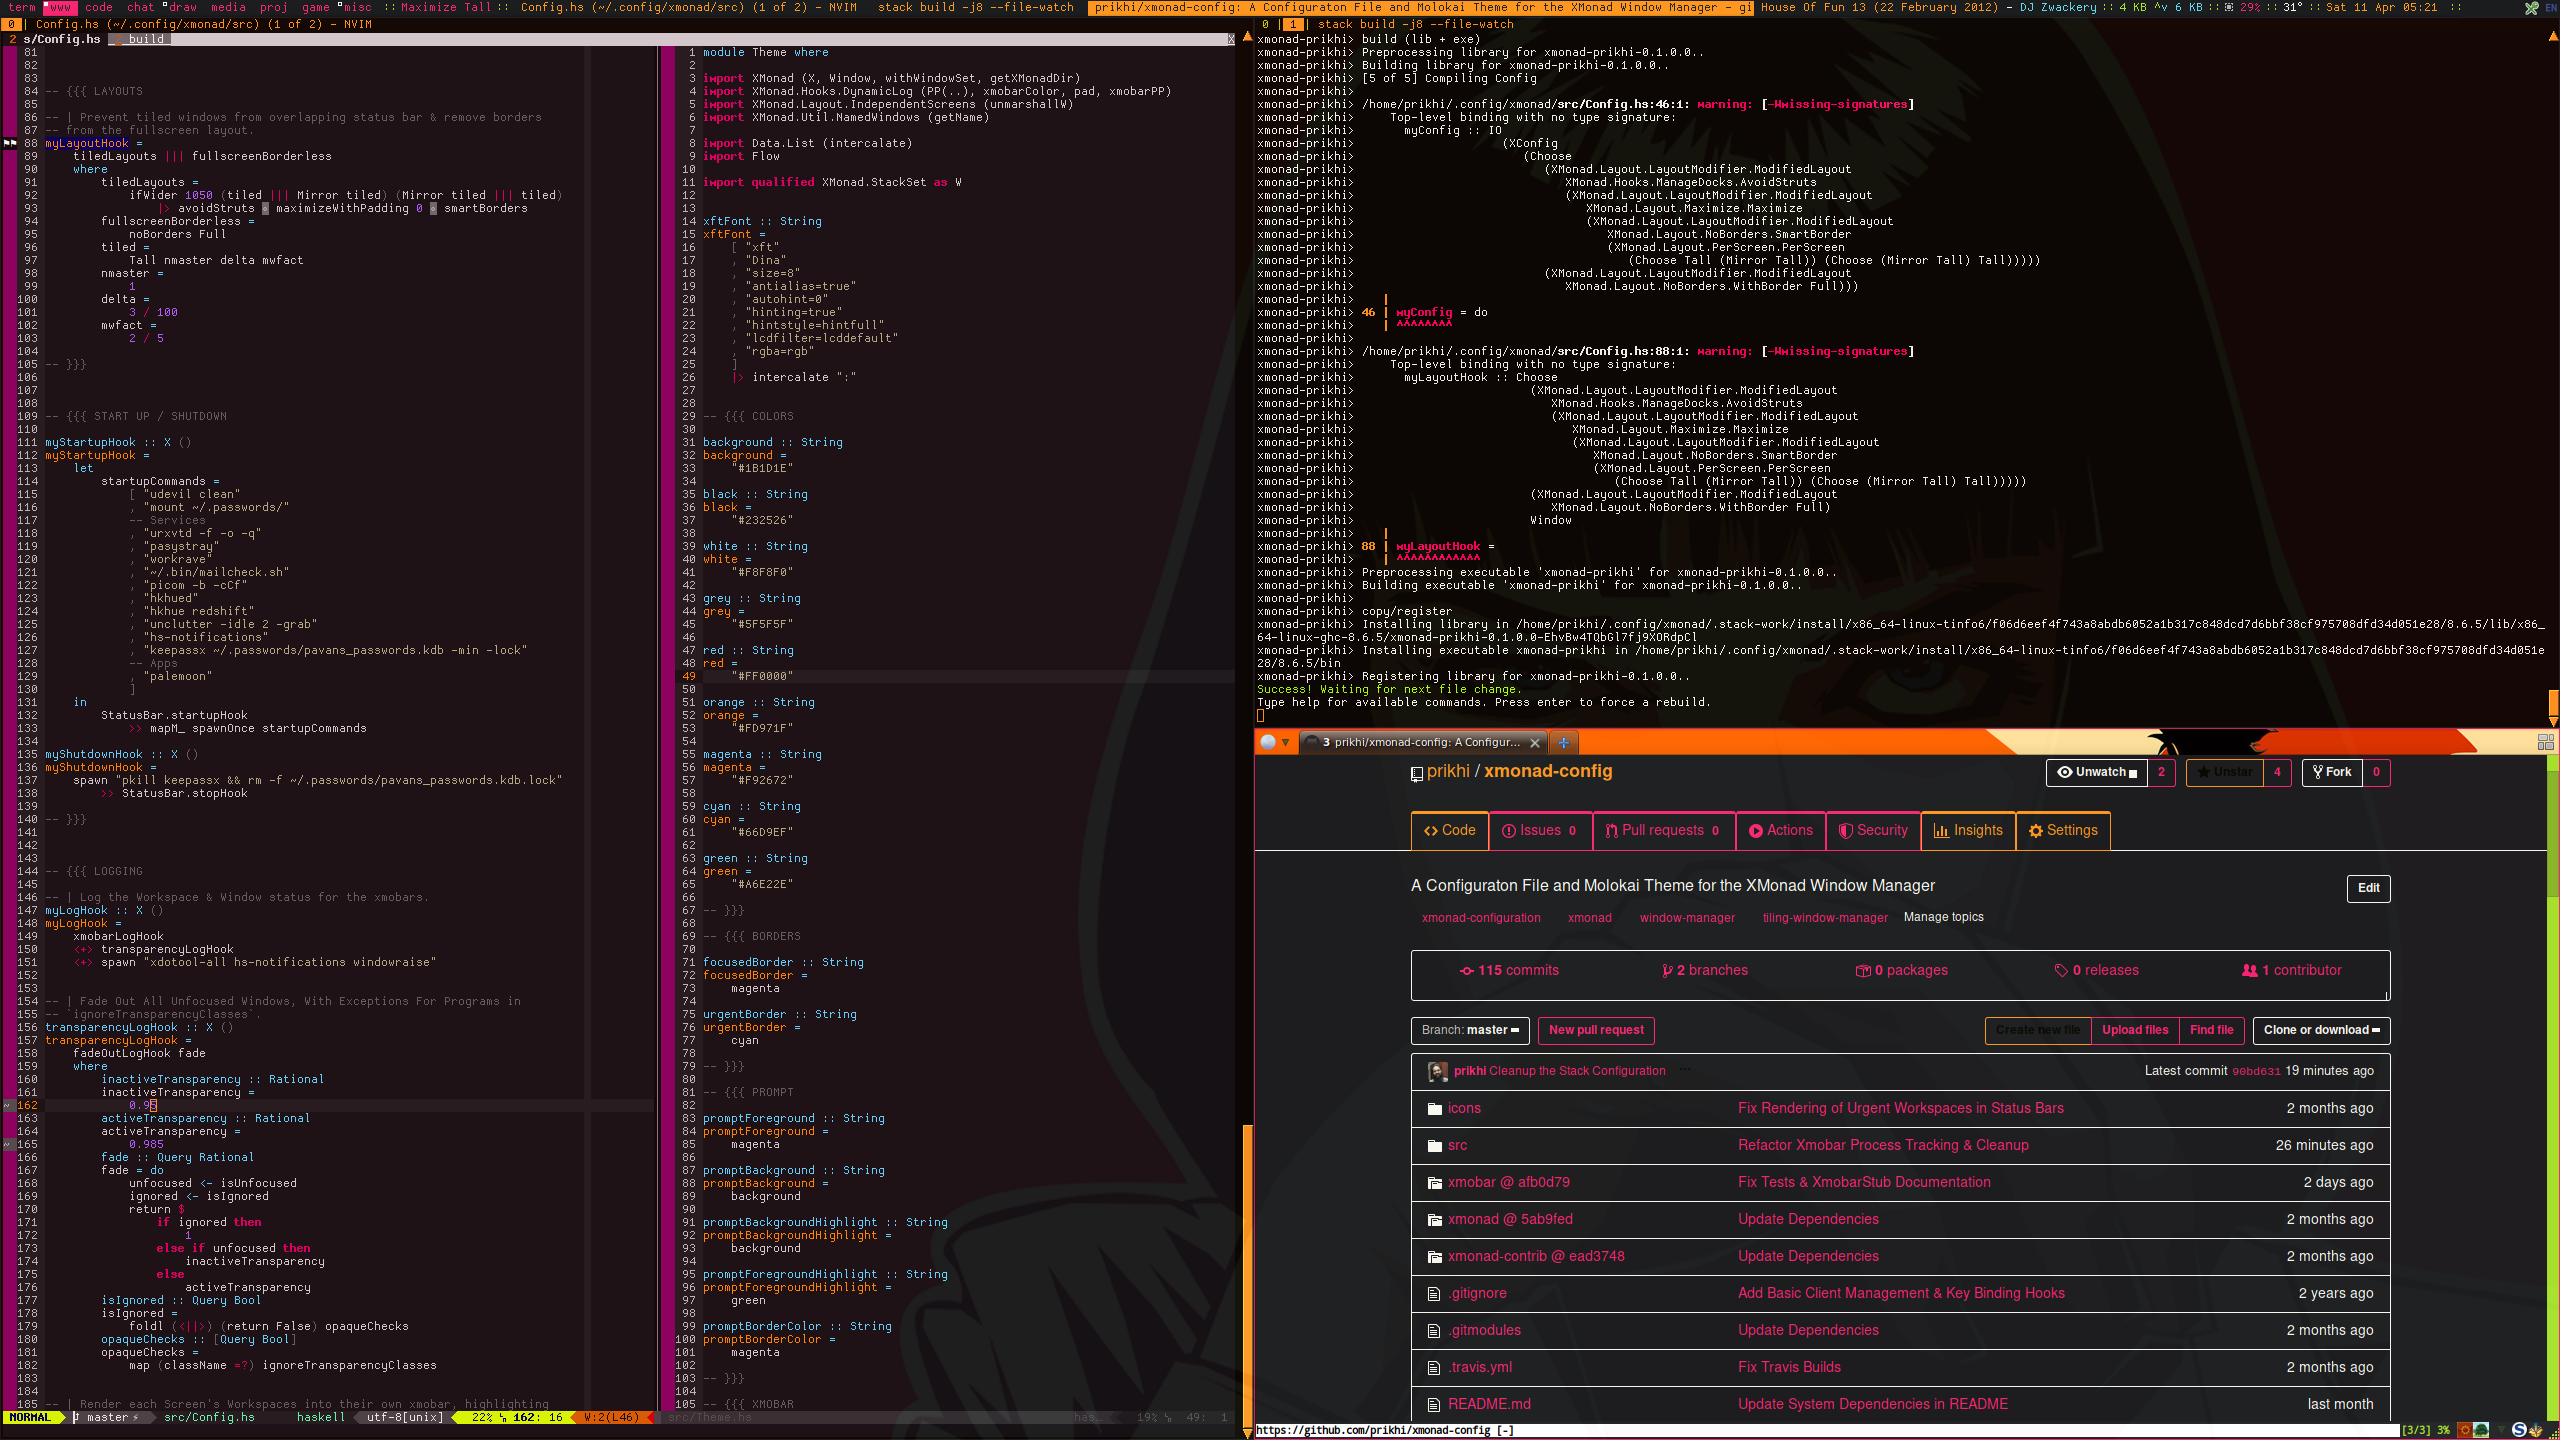Image resolution: width=2560 pixels, height=1440 pixels.
Task: Click the branch icon beside 2 branches
Action: coord(1667,971)
